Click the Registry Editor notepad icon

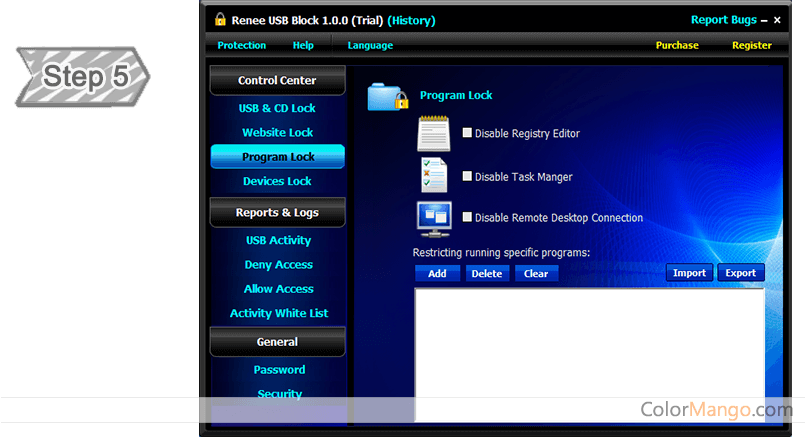click(434, 133)
